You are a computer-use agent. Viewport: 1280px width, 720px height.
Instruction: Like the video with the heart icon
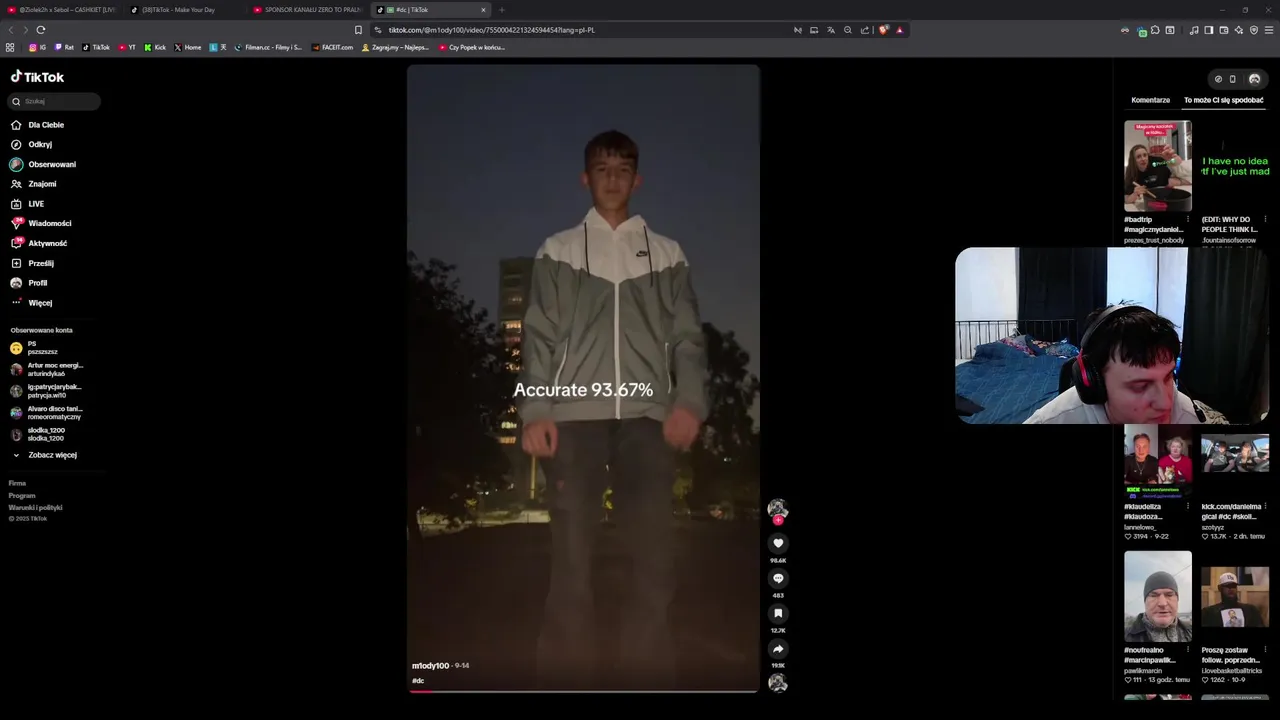coord(778,543)
